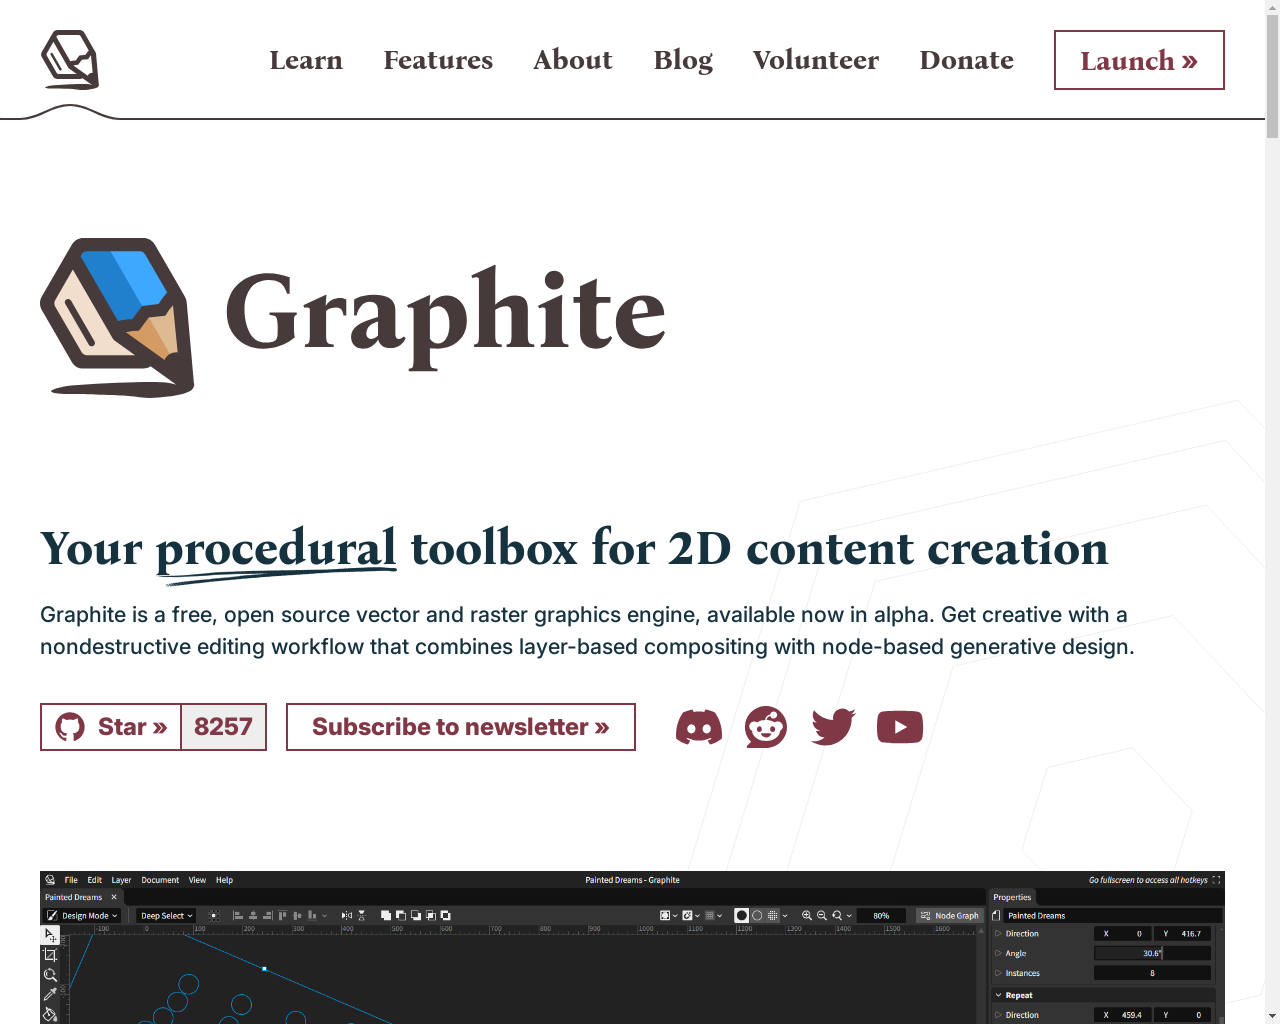
Task: Open the Edit menu in the app screenshot
Action: tap(95, 880)
